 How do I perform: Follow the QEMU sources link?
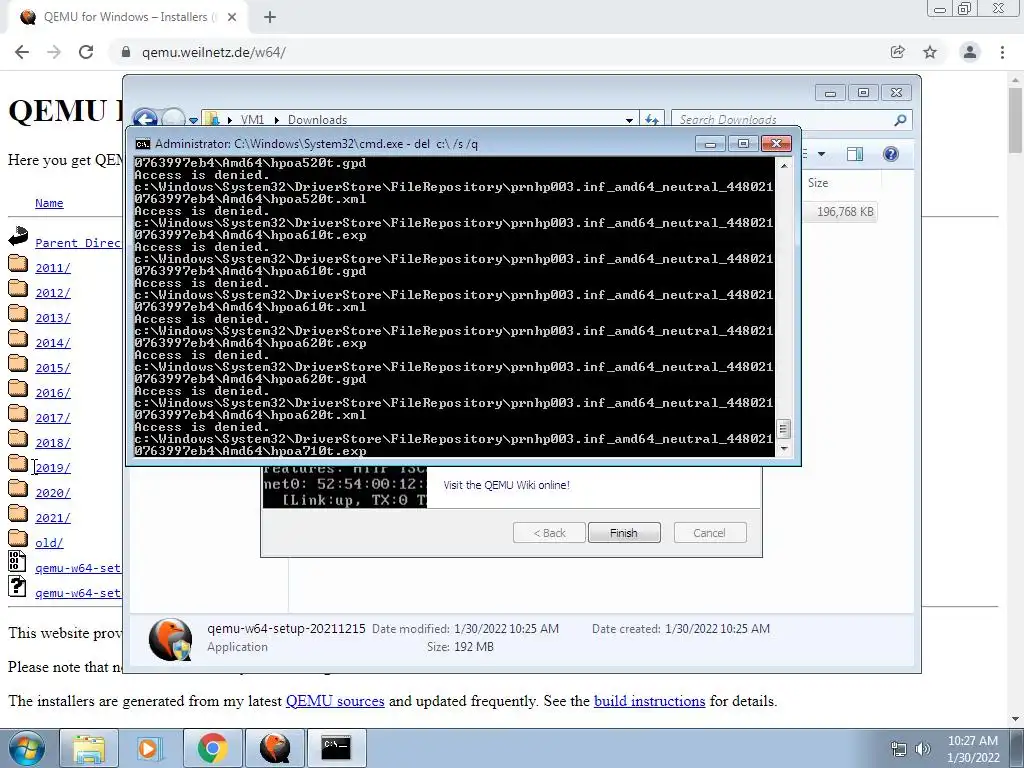coord(335,701)
